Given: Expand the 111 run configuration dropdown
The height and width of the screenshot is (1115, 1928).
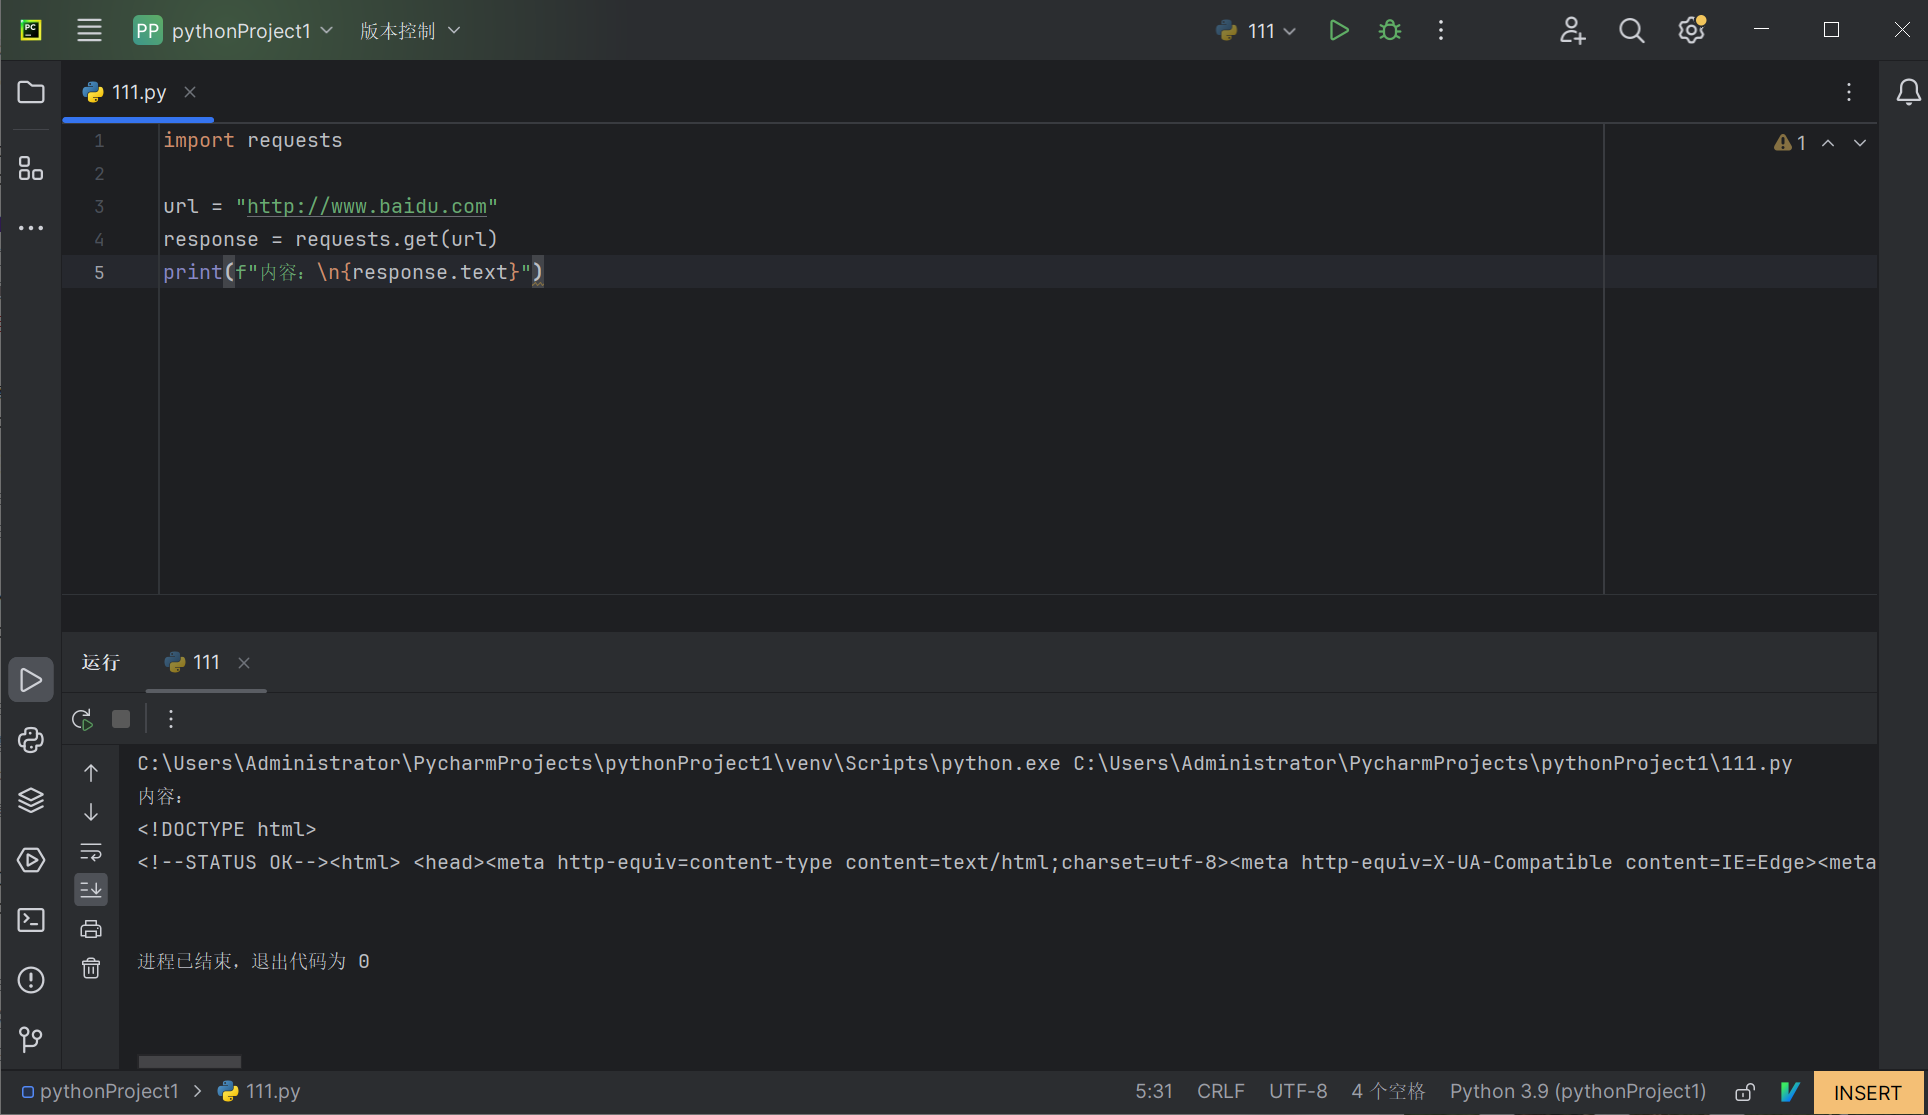Looking at the screenshot, I should point(1256,31).
